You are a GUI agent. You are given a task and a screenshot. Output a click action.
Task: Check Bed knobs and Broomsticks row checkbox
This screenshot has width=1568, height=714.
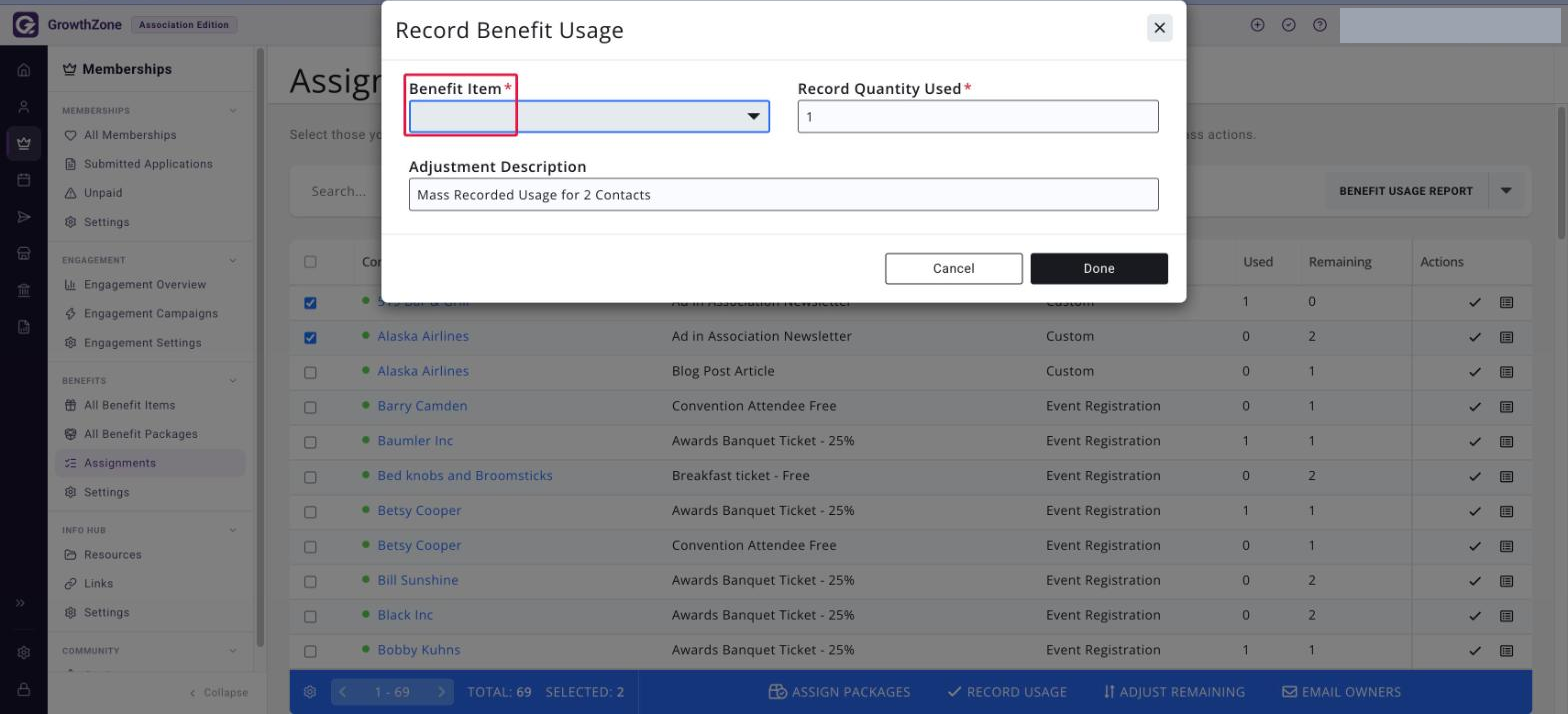pyautogui.click(x=310, y=477)
